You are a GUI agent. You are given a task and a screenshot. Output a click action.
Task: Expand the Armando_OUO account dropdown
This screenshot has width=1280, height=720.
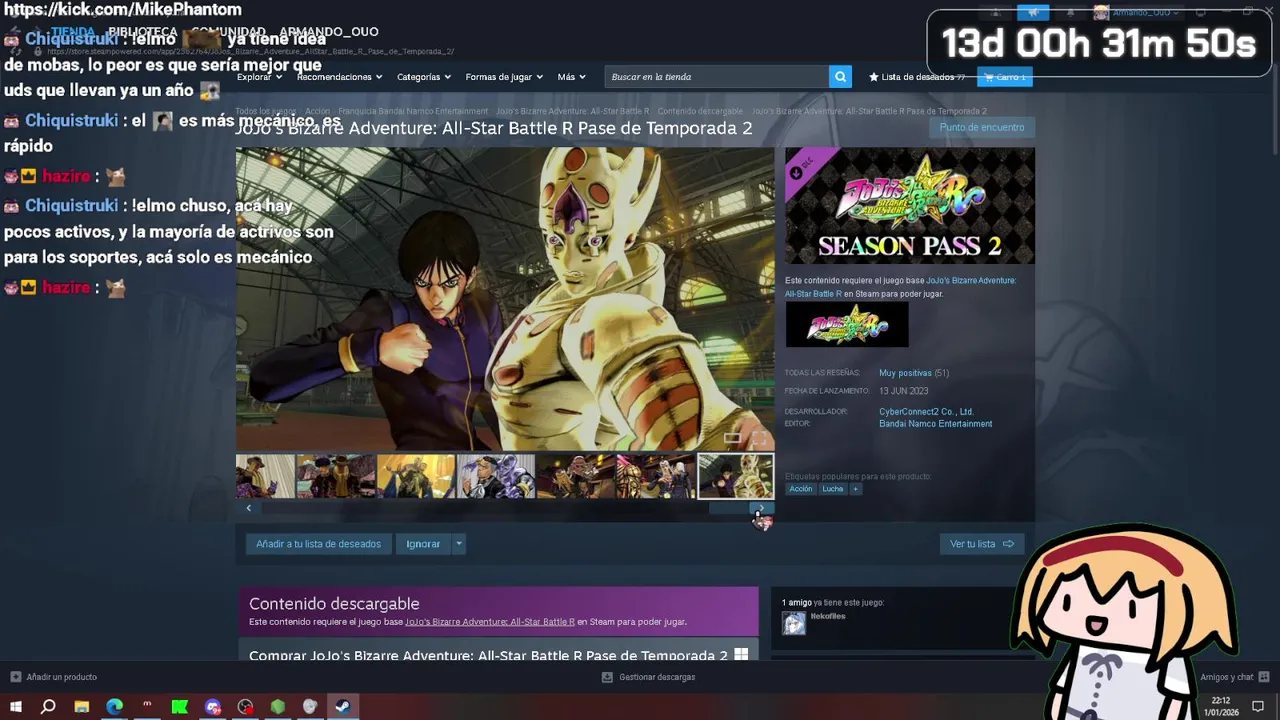[x=1176, y=12]
